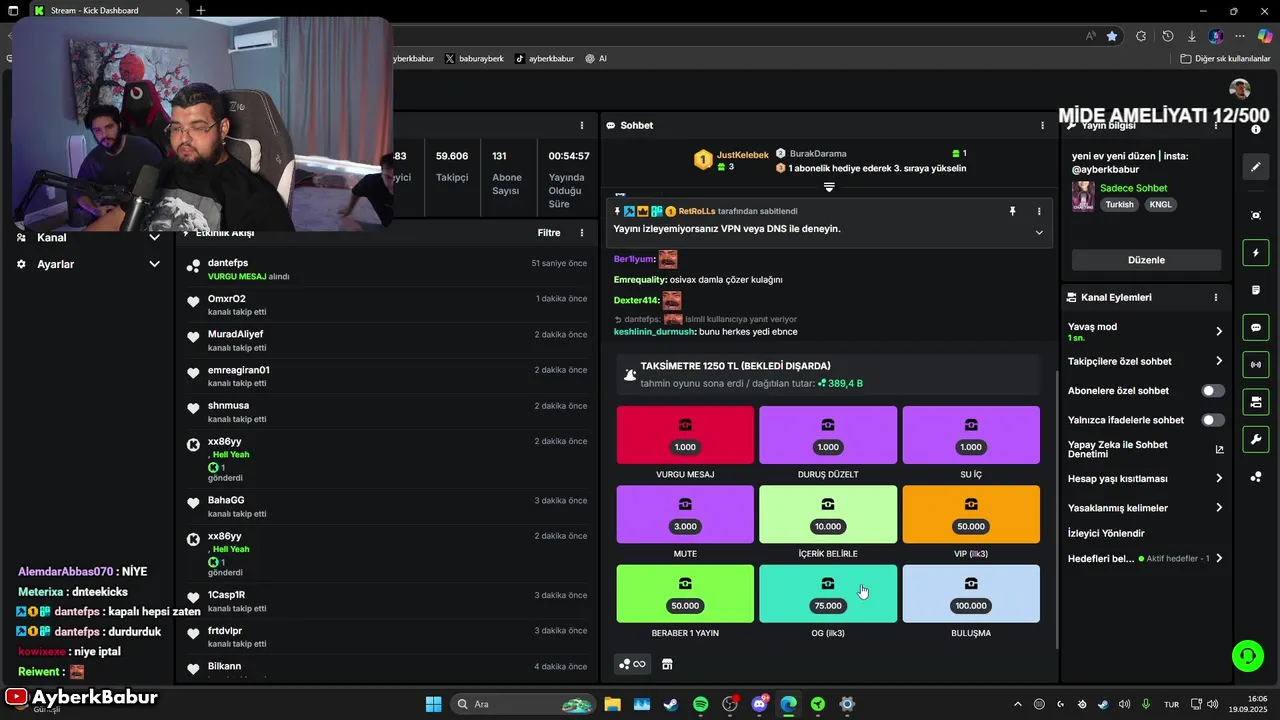1280x720 pixels.
Task: Open the Filtre activity filter
Action: [x=549, y=233]
